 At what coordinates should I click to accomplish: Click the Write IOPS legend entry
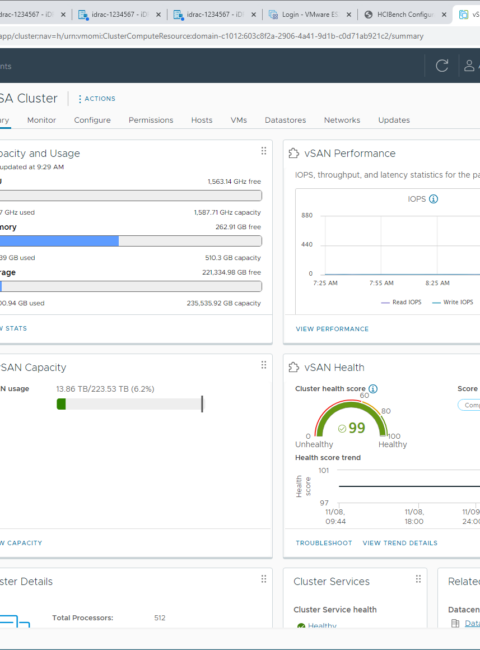pyautogui.click(x=452, y=302)
